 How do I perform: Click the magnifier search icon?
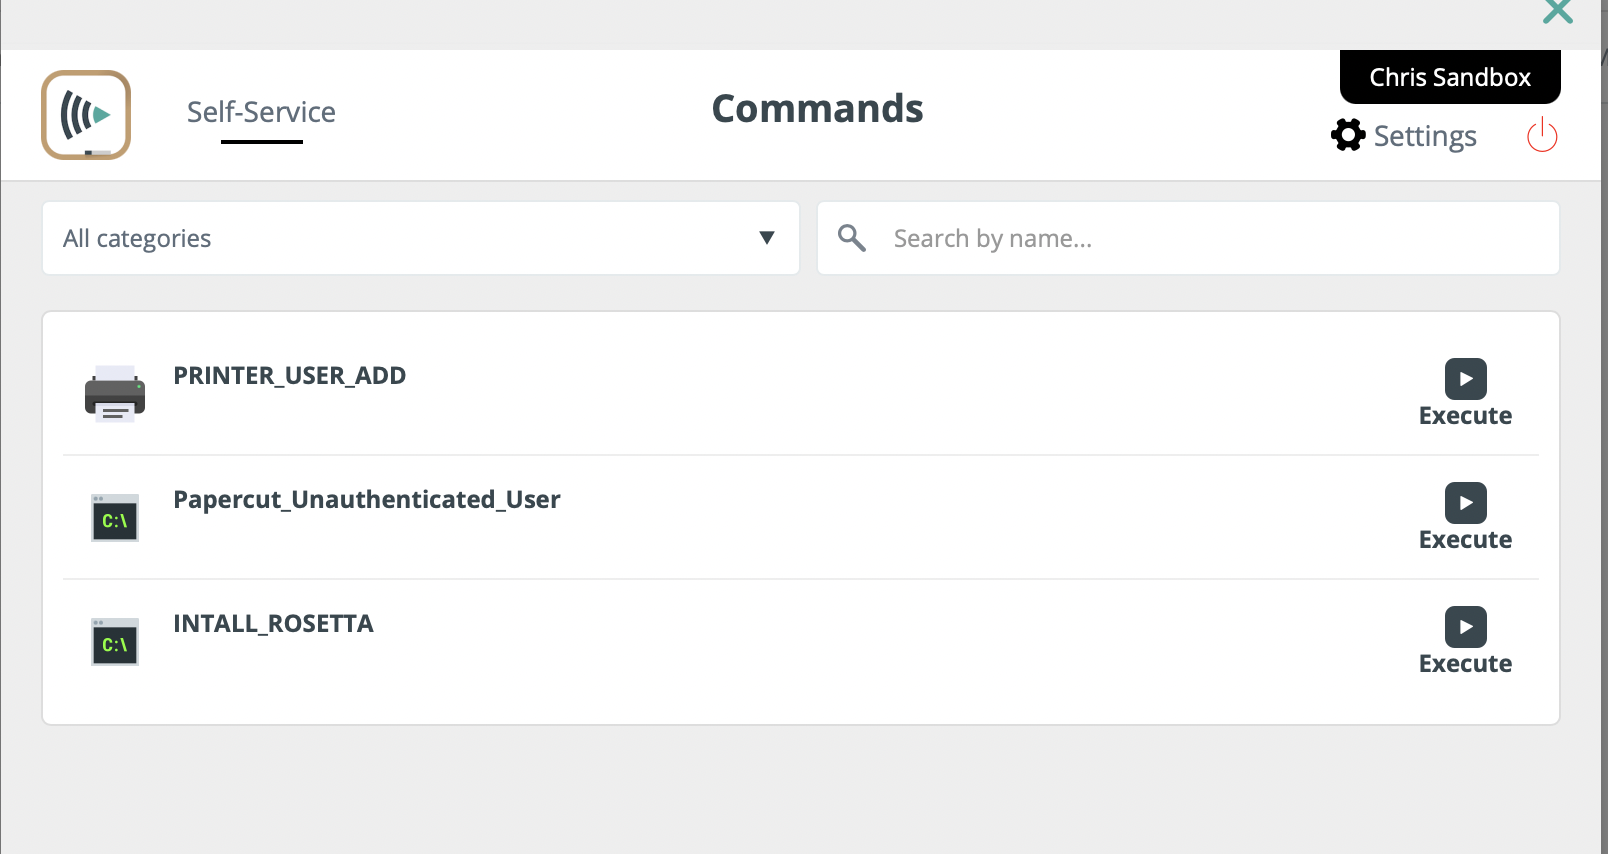coord(852,238)
